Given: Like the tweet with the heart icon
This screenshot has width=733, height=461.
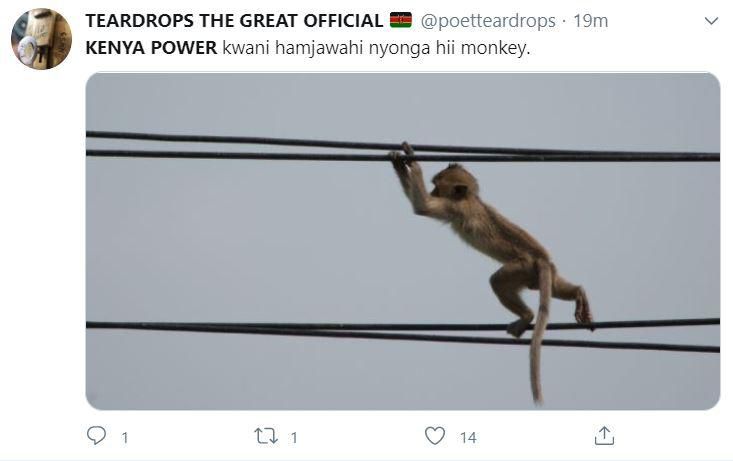Looking at the screenshot, I should [434, 436].
